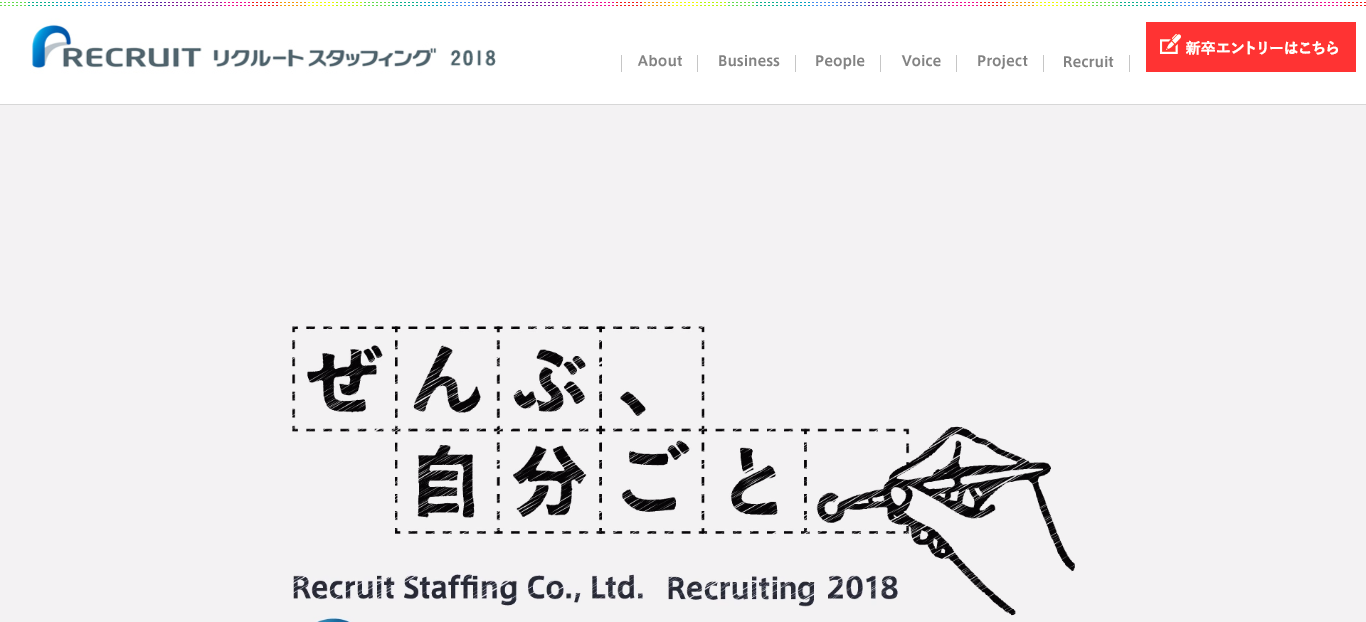Click the リクルートスタッフィング header text
The width and height of the screenshot is (1366, 622).
[x=324, y=58]
